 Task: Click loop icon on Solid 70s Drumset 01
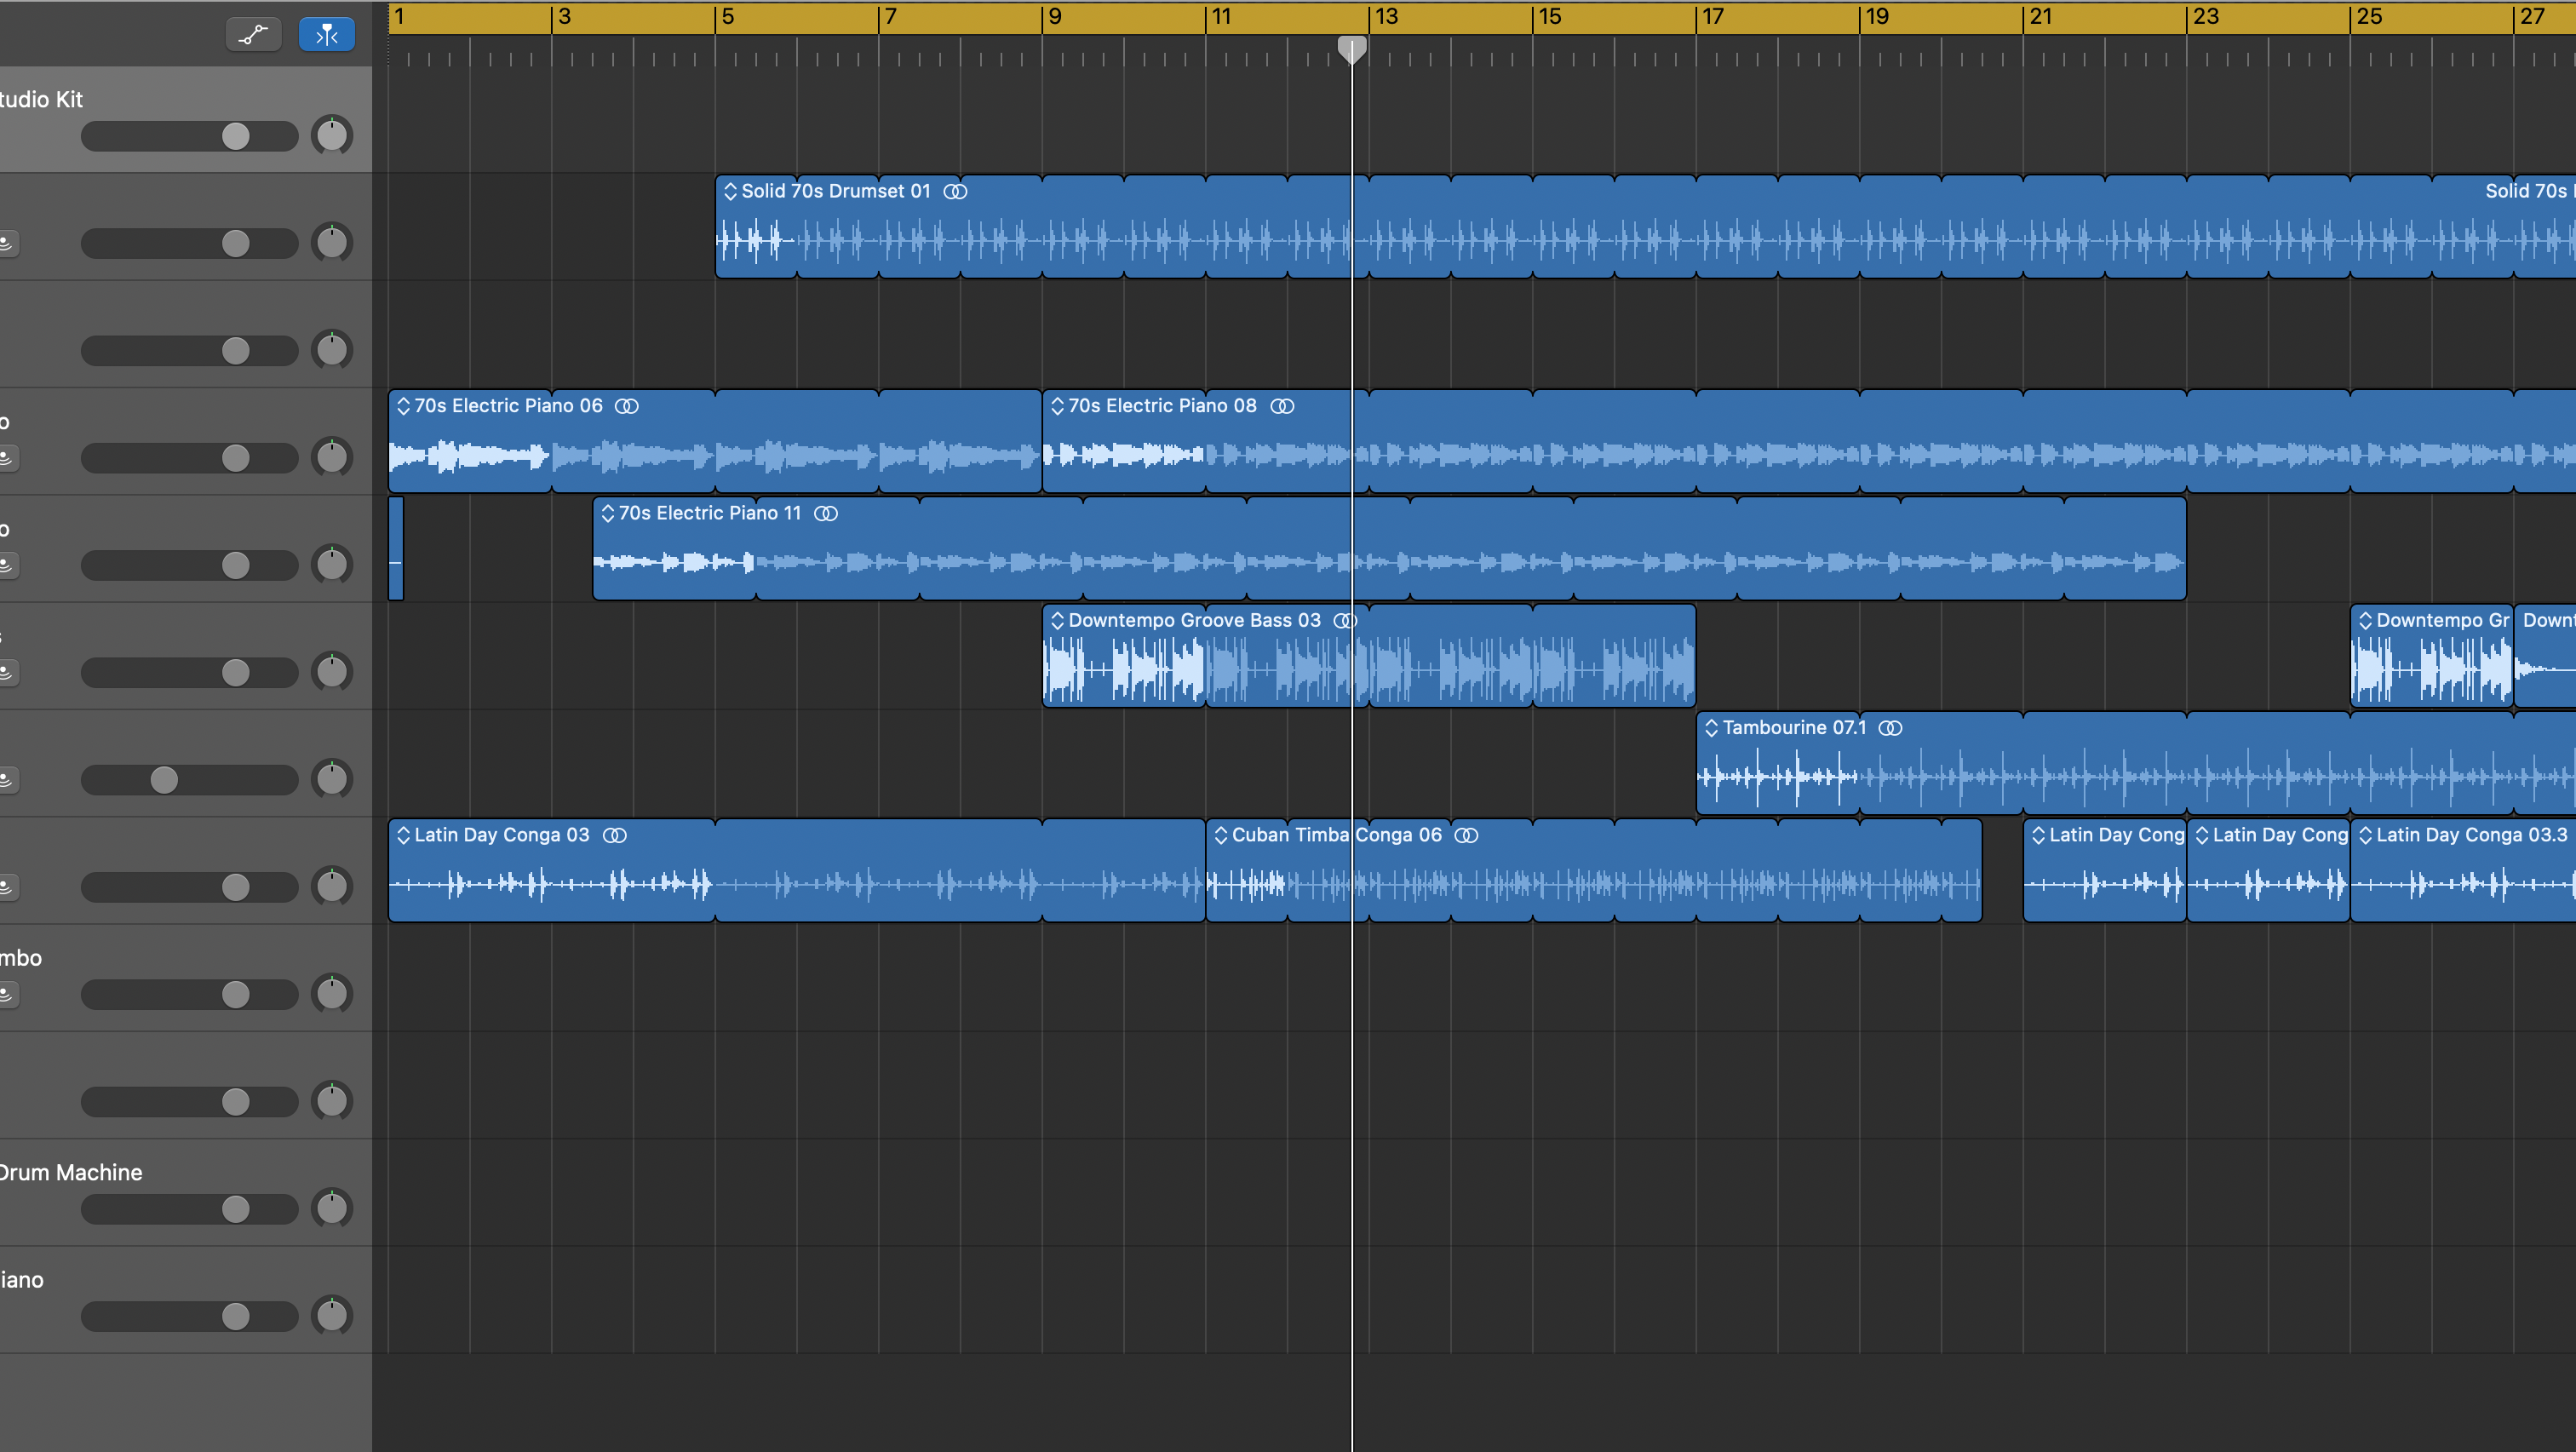[956, 191]
